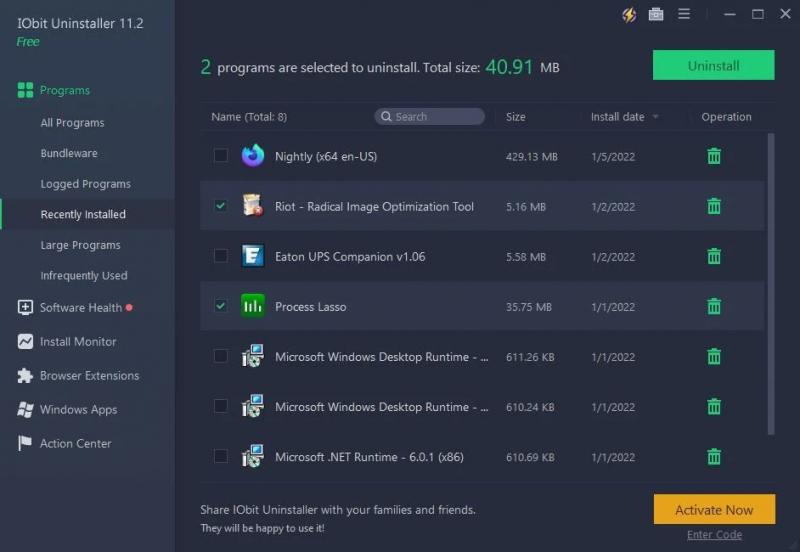Click the Enter Code link
The width and height of the screenshot is (800, 552).
pos(714,535)
